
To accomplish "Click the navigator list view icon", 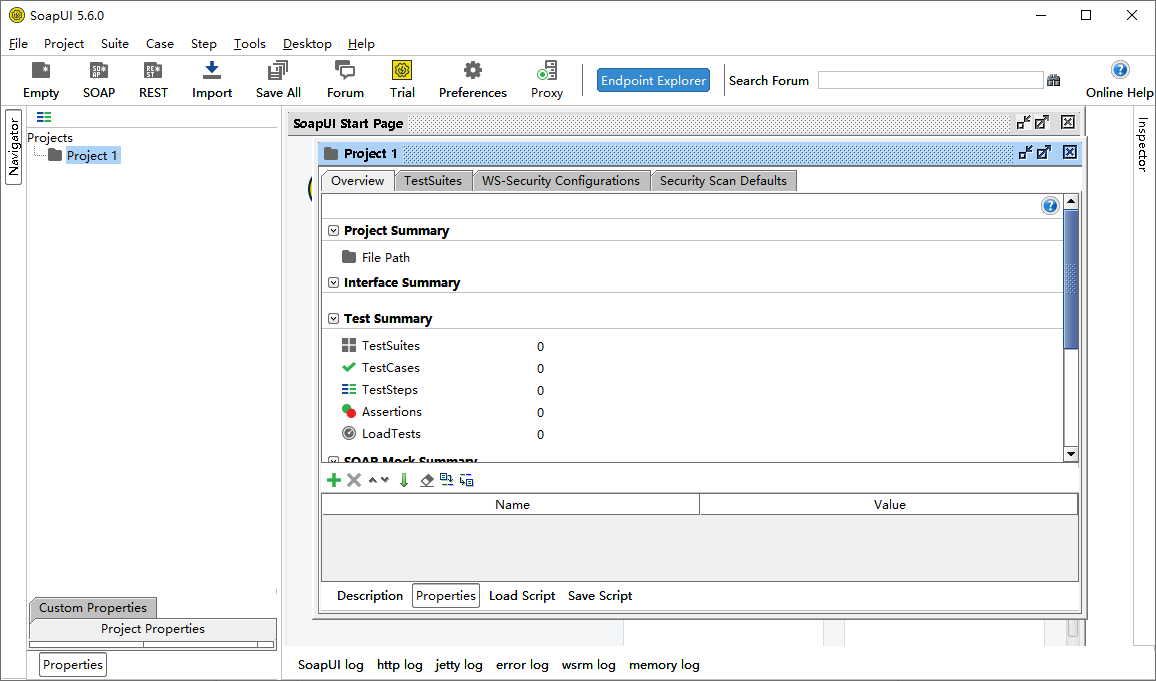I will point(44,117).
